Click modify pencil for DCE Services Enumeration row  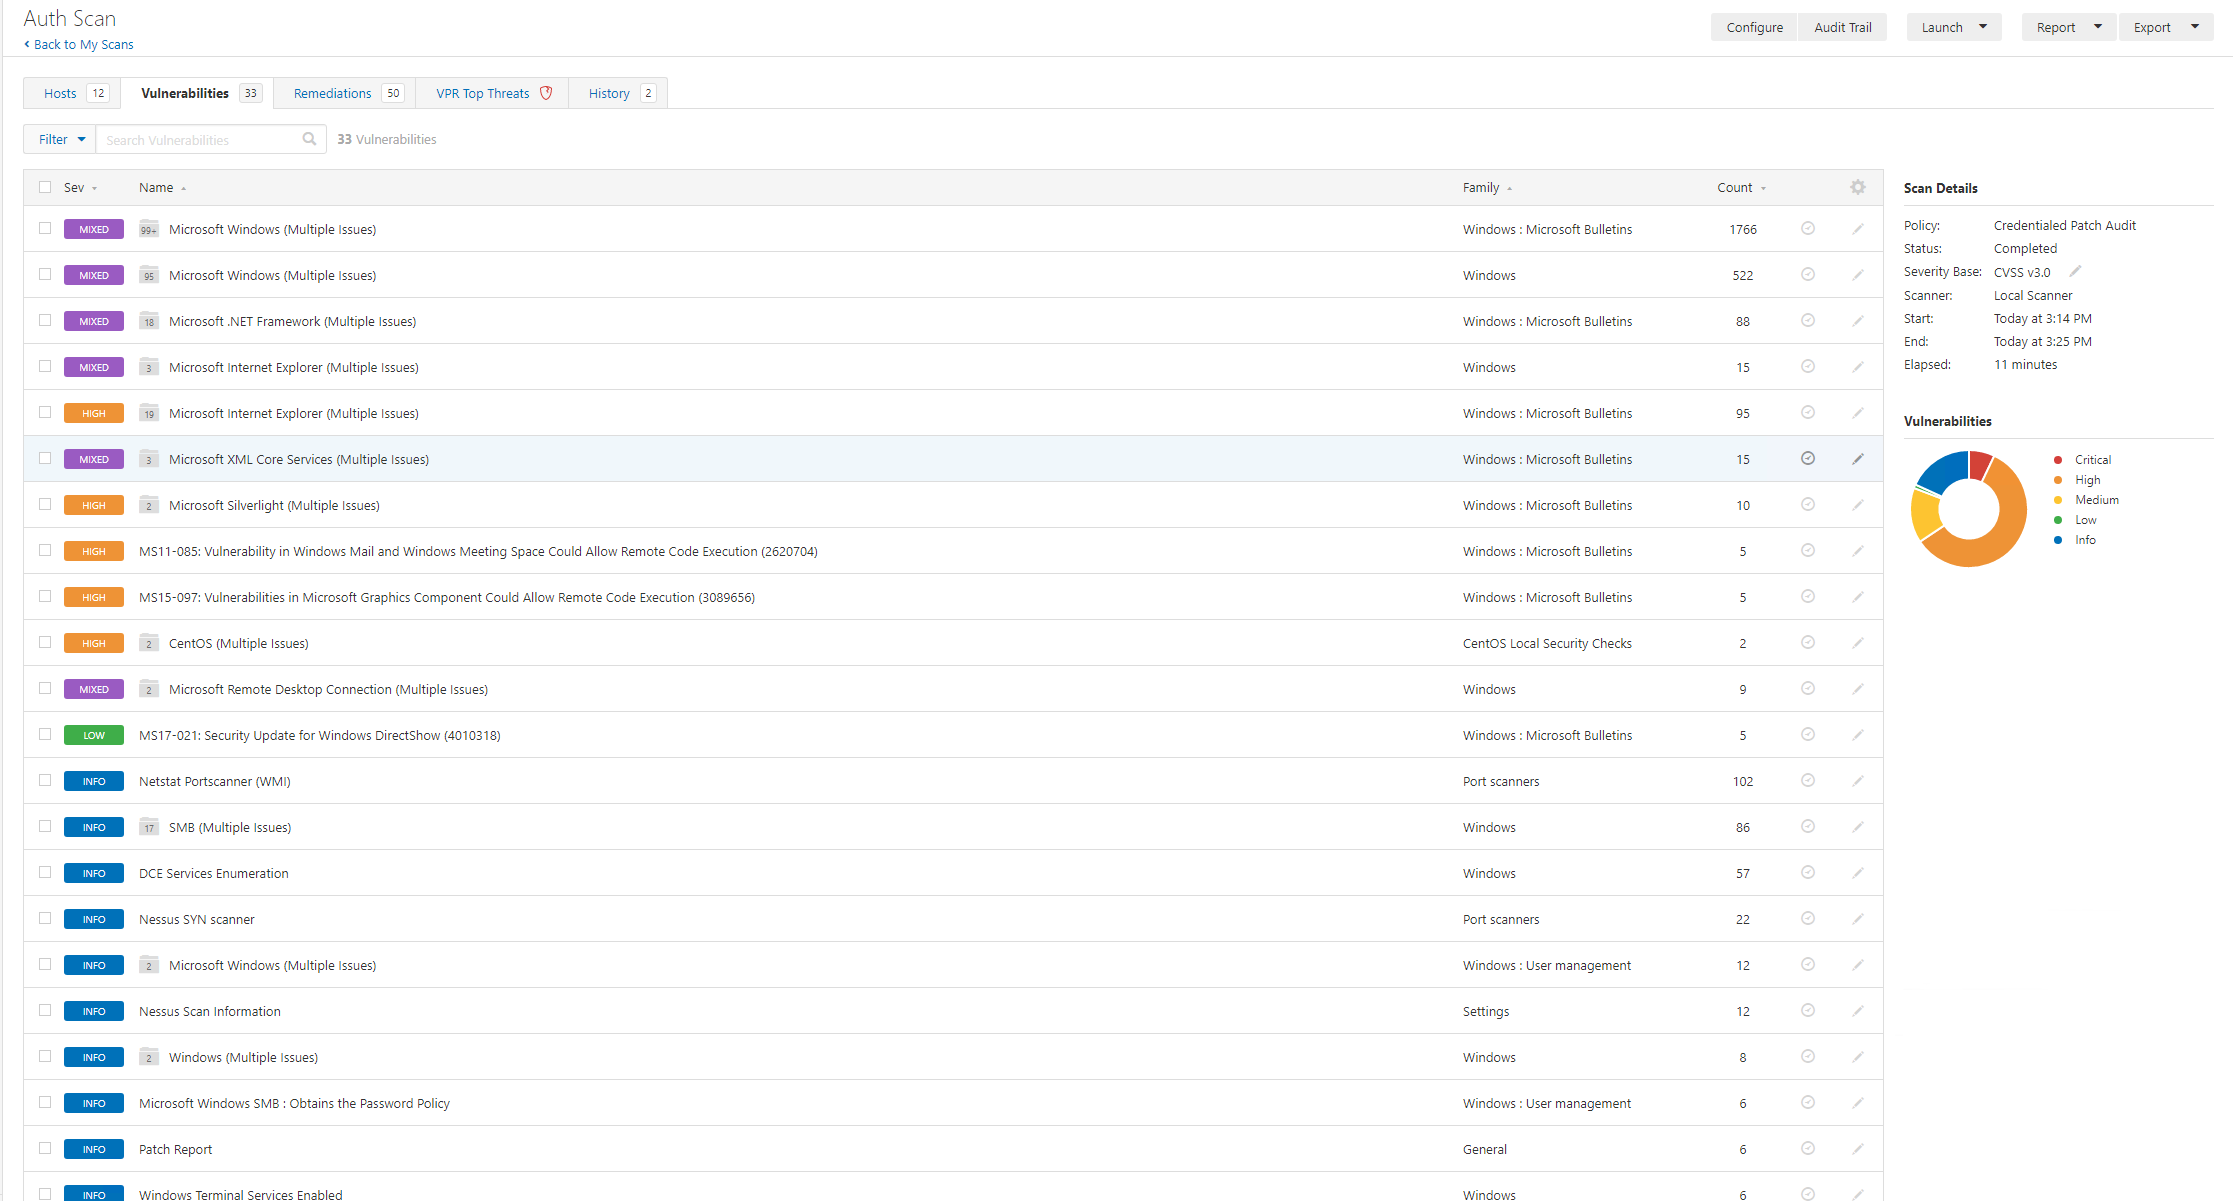[x=1858, y=872]
